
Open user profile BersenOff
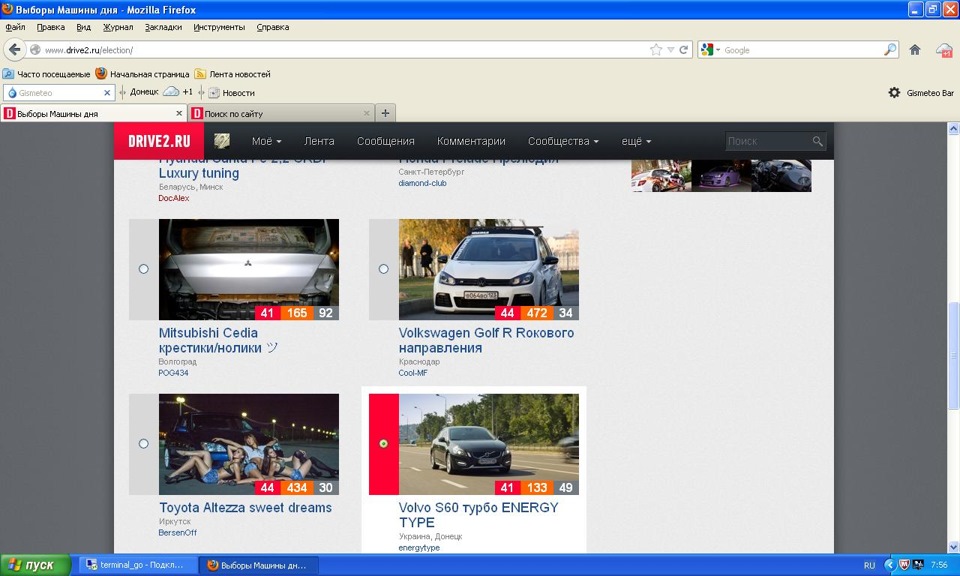click(x=178, y=533)
